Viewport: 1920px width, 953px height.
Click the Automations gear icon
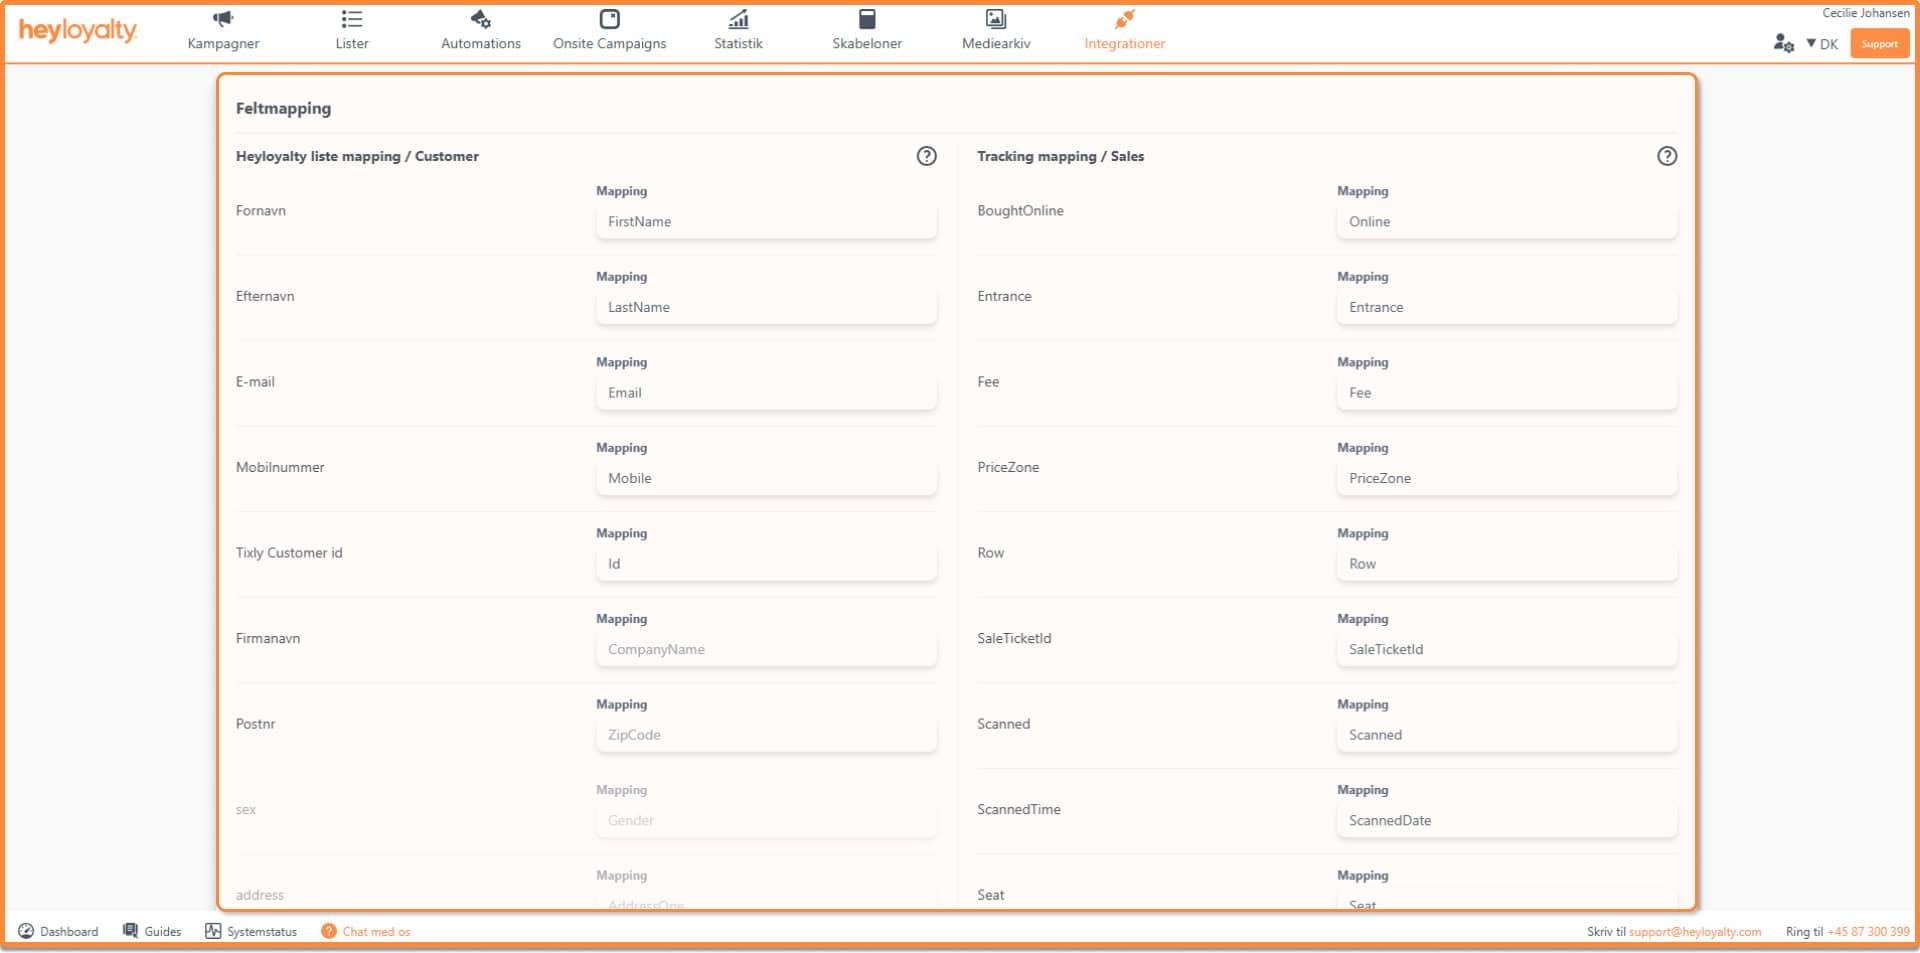pyautogui.click(x=481, y=19)
